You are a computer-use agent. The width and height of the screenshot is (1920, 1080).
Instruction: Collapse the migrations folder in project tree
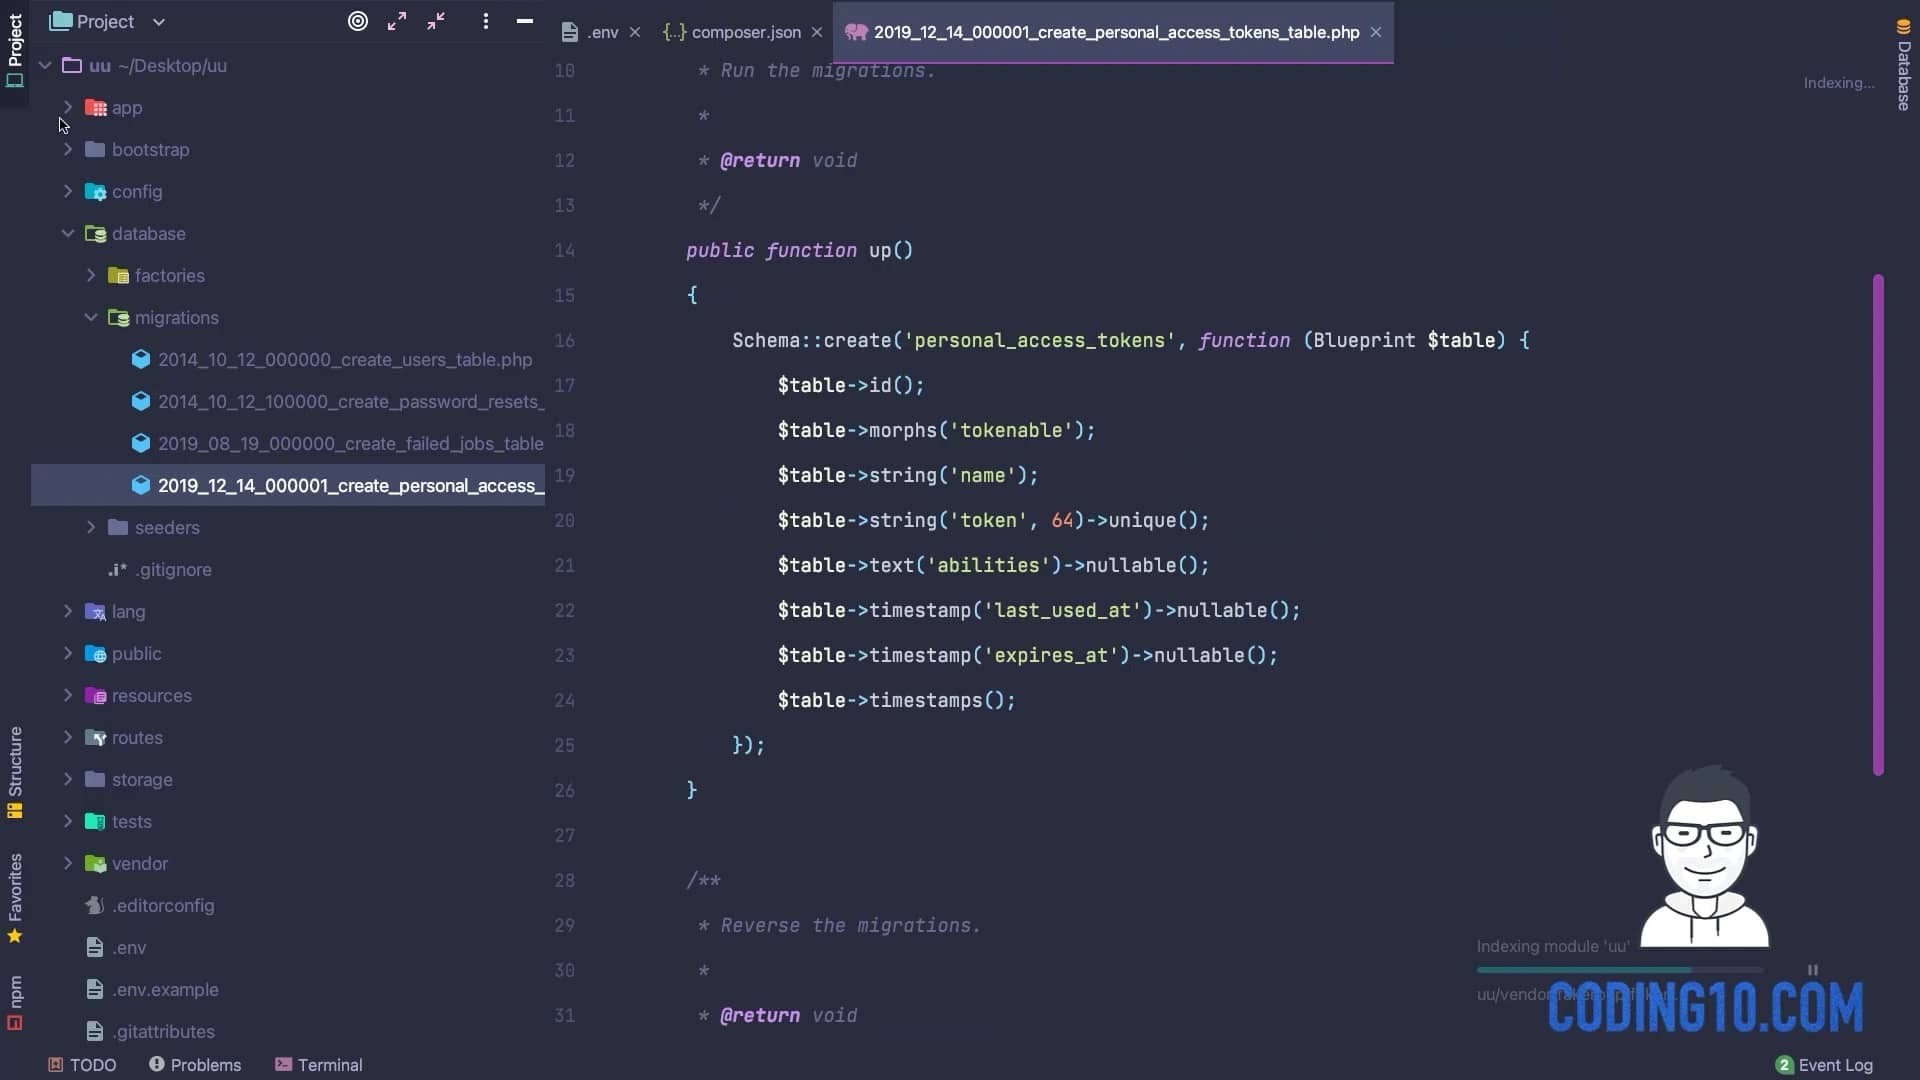coord(88,316)
